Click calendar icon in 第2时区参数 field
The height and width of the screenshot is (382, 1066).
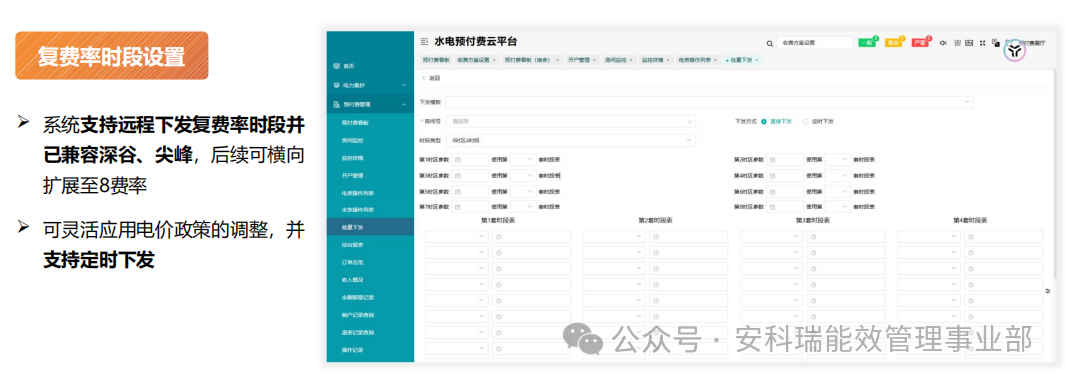click(x=772, y=160)
